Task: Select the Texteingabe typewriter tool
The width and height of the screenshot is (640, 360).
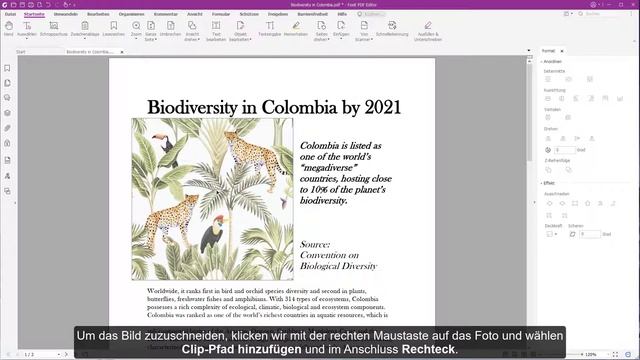Action: click(x=270, y=29)
